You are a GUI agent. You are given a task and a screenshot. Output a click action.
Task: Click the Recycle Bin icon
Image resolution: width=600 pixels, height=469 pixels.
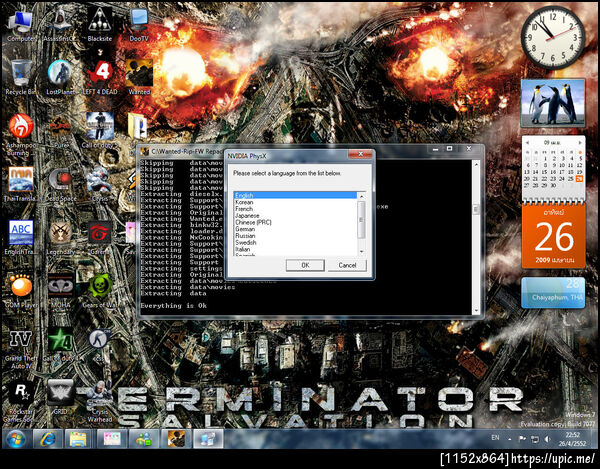[20, 78]
